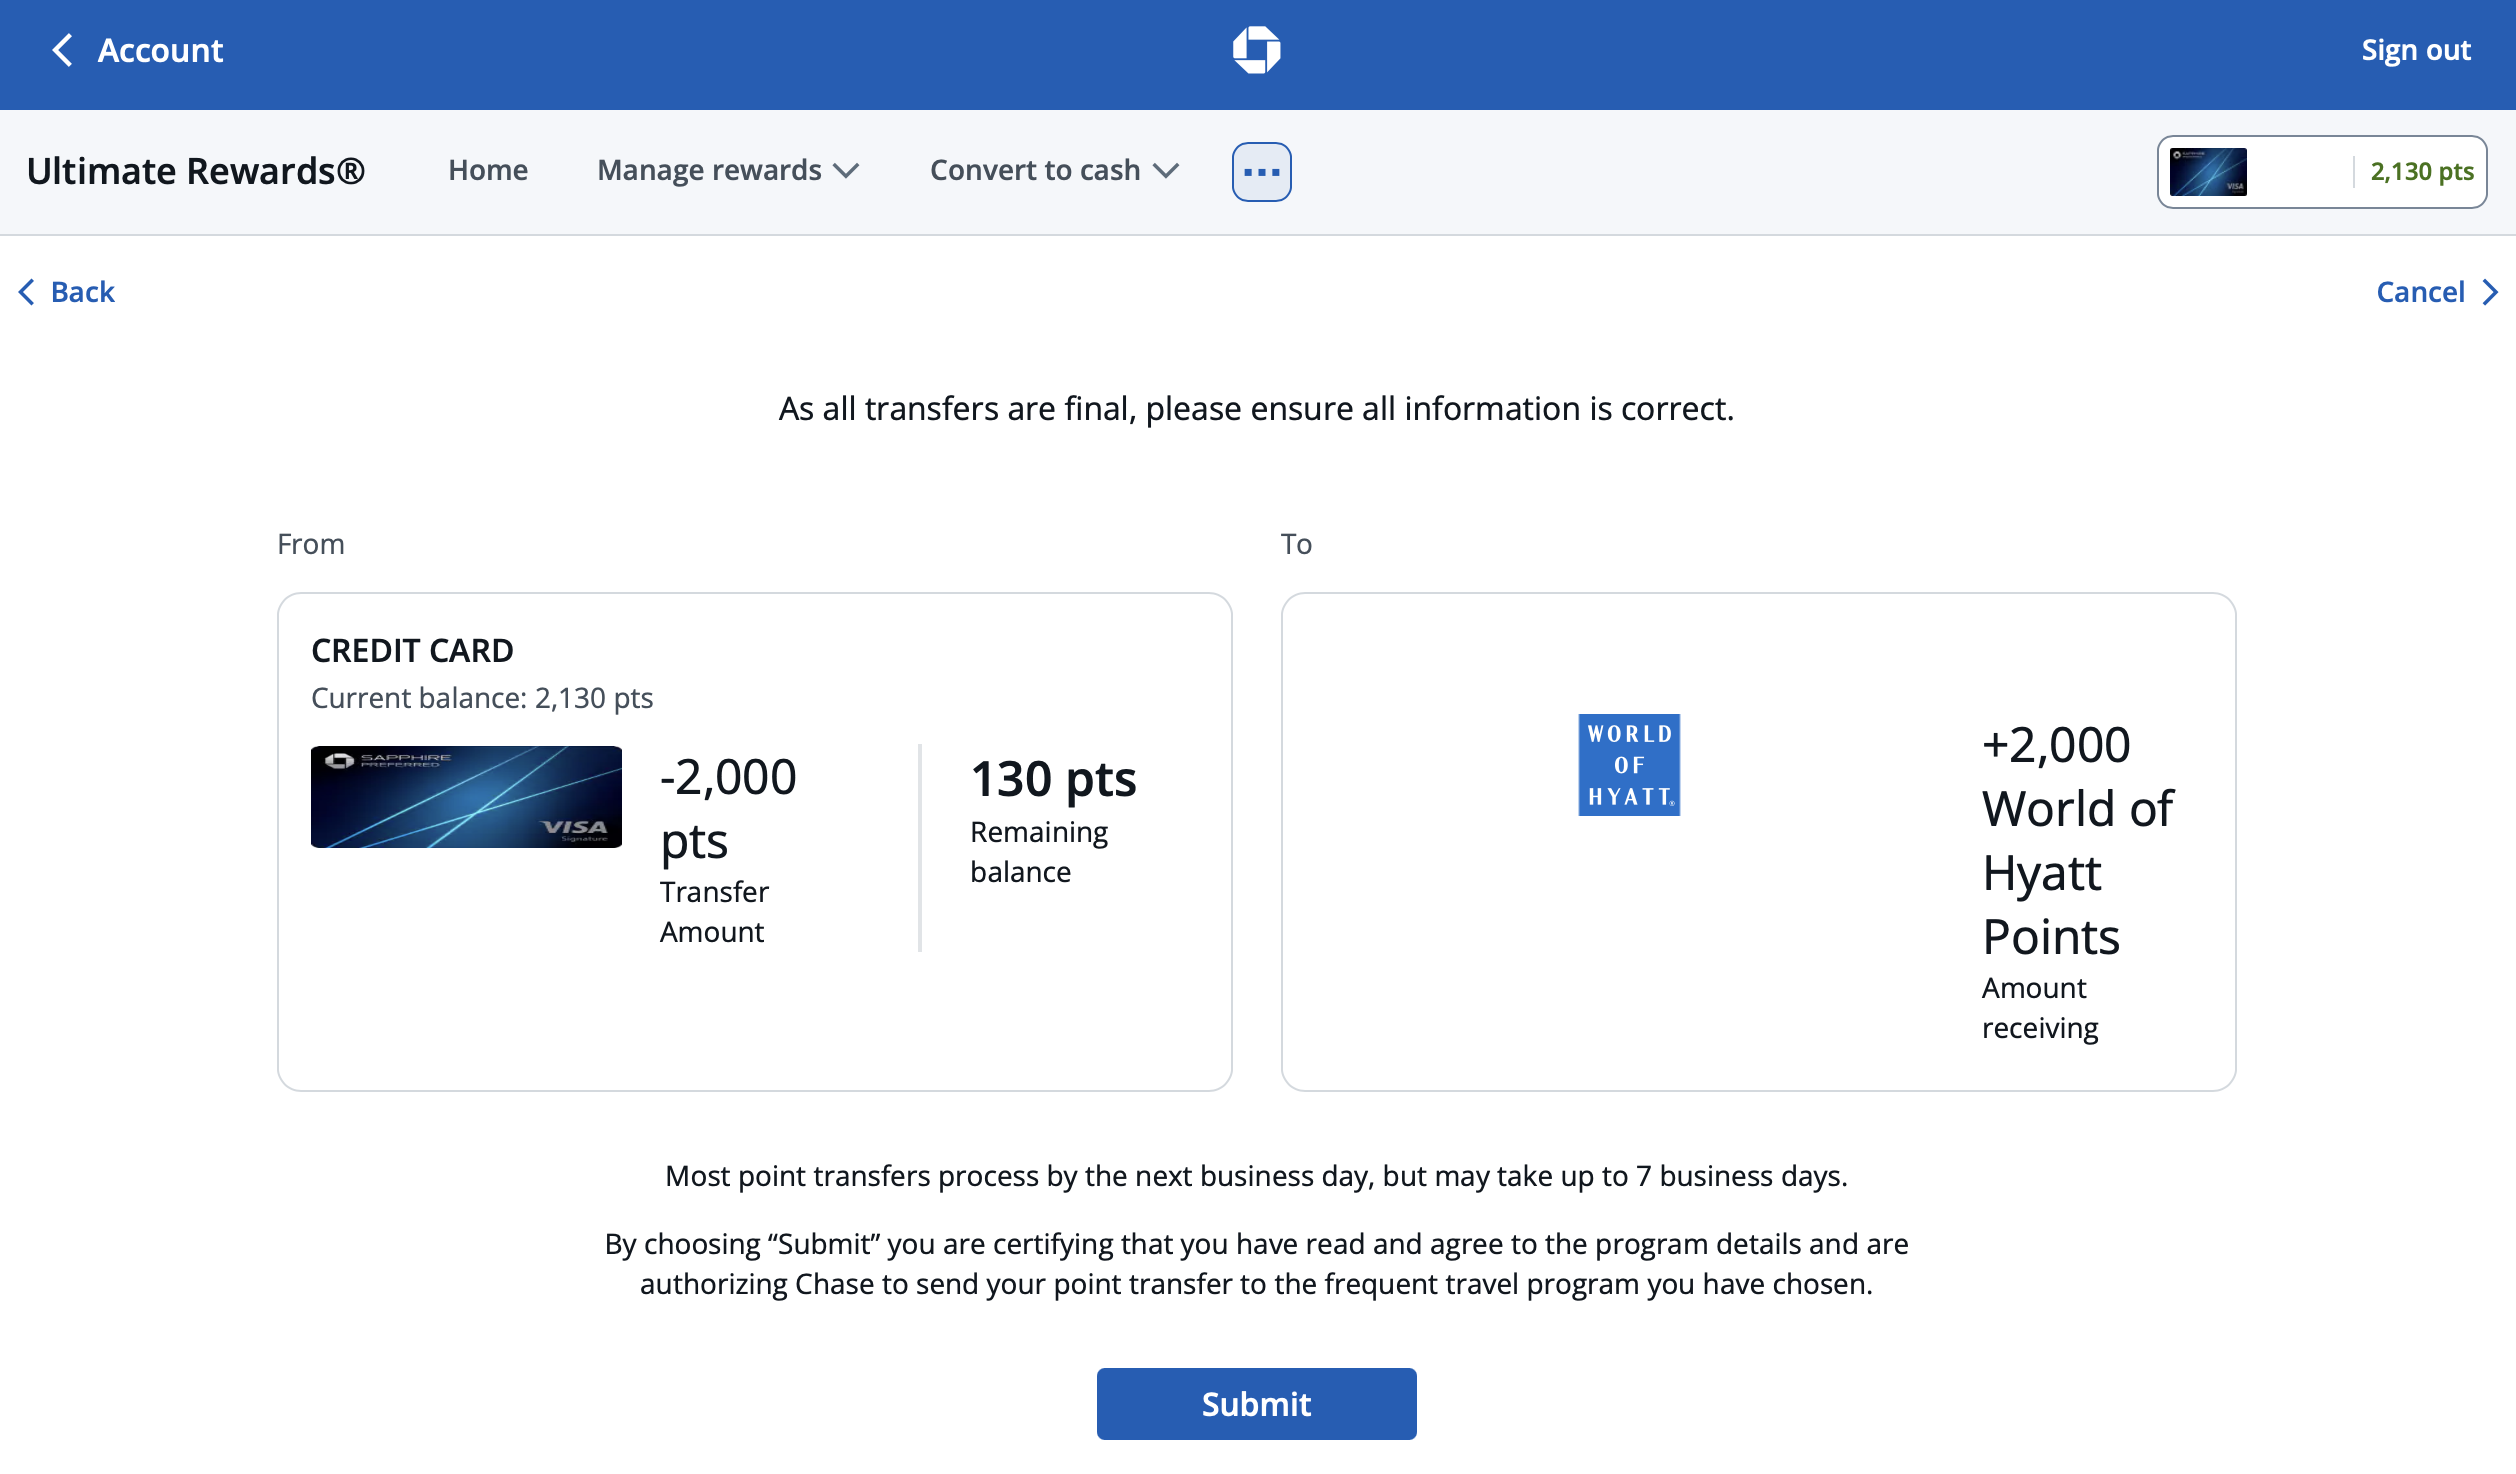Viewport: 2516px width, 1474px height.
Task: Click the Chase octagon logo in header
Action: pyautogui.click(x=1256, y=50)
